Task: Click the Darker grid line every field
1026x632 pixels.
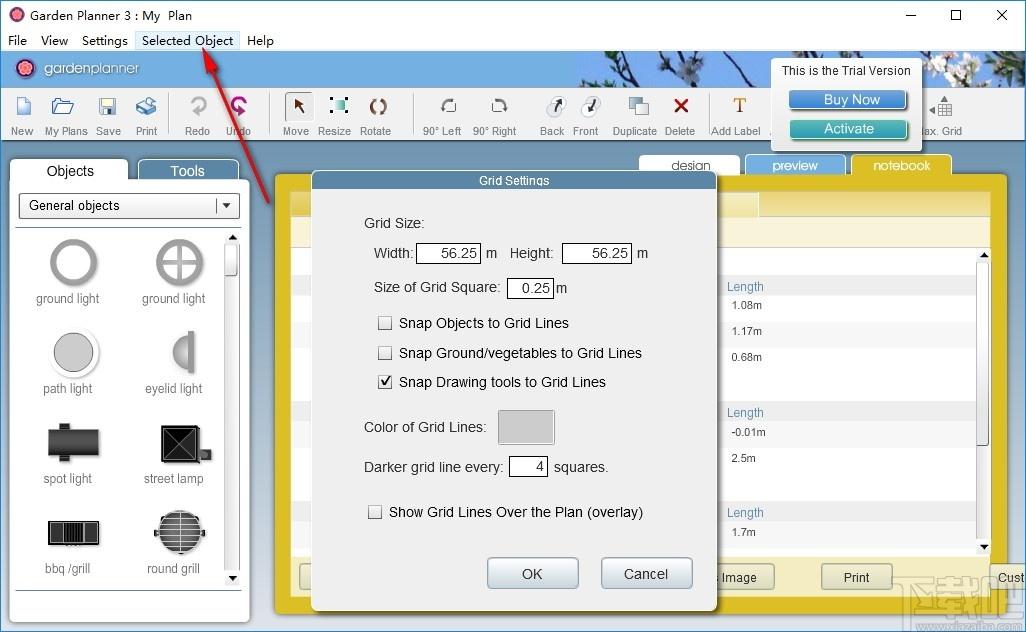Action: click(528, 466)
